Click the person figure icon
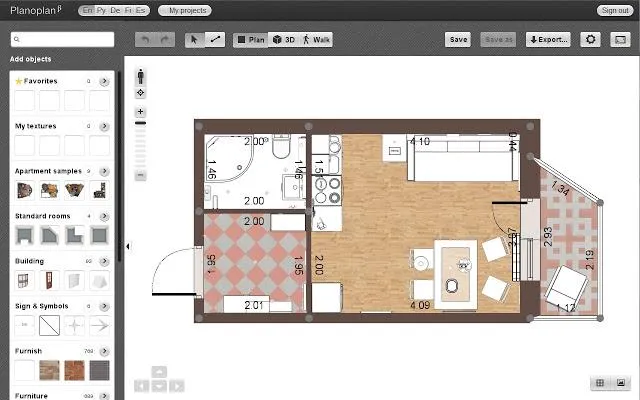 [140, 76]
